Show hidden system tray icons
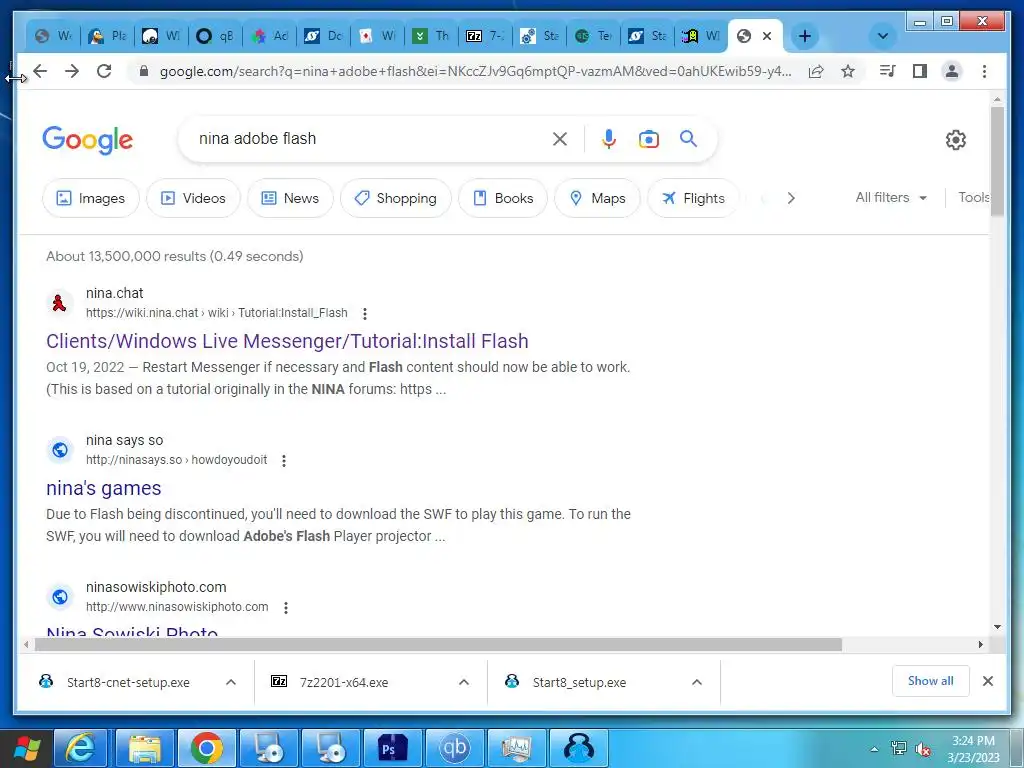 [x=874, y=748]
